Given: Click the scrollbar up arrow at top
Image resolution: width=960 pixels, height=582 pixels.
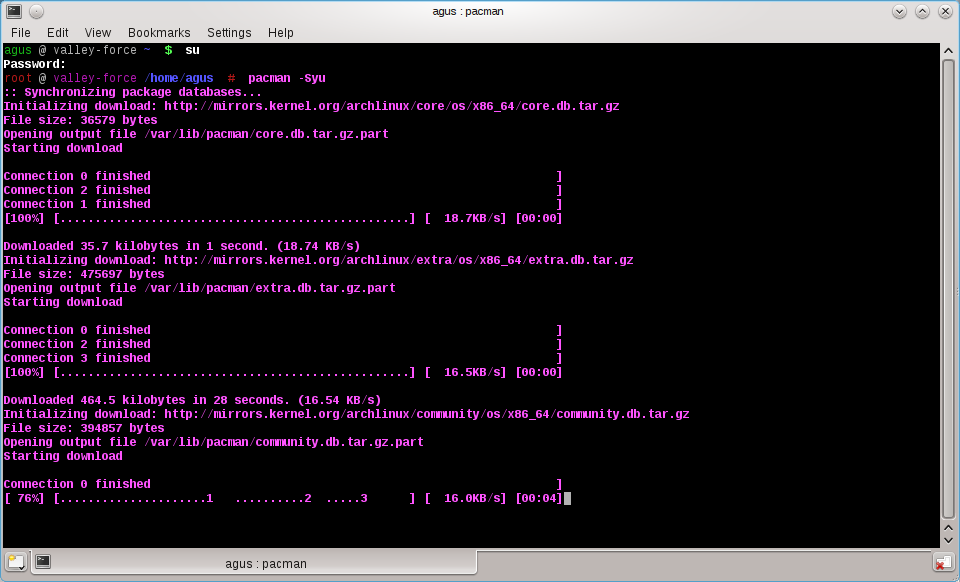Looking at the screenshot, I should tap(948, 51).
